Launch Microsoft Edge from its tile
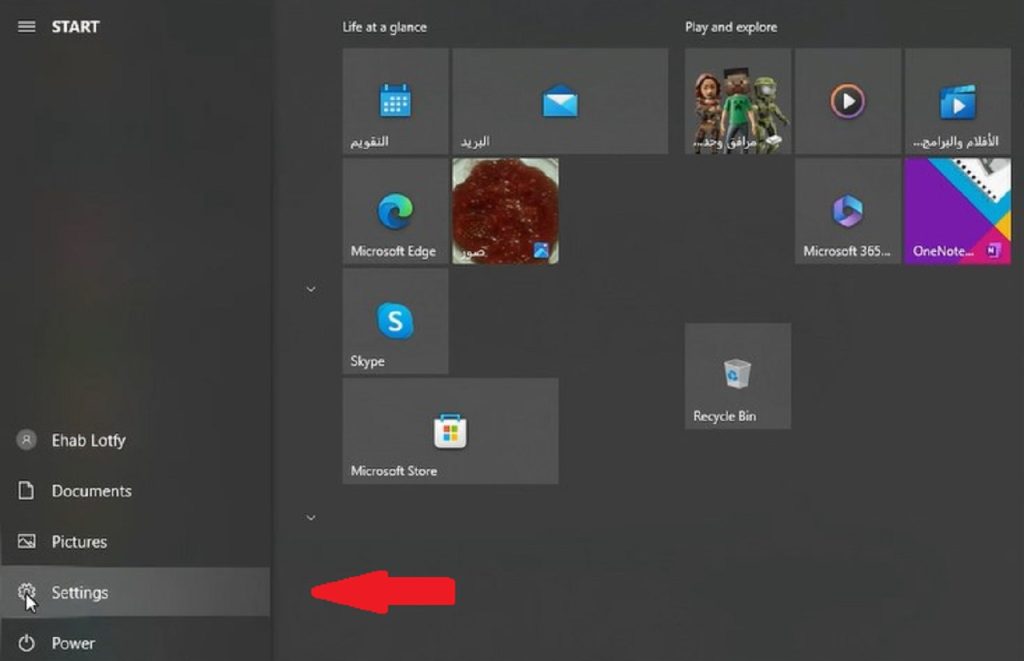The image size is (1024, 661). point(395,211)
